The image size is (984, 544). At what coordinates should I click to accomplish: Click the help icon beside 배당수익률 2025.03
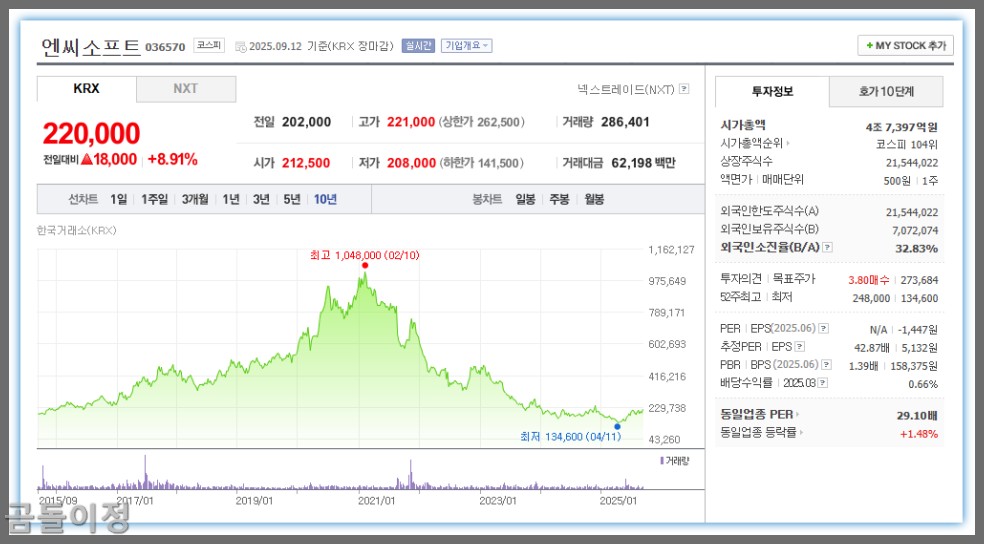pos(823,383)
